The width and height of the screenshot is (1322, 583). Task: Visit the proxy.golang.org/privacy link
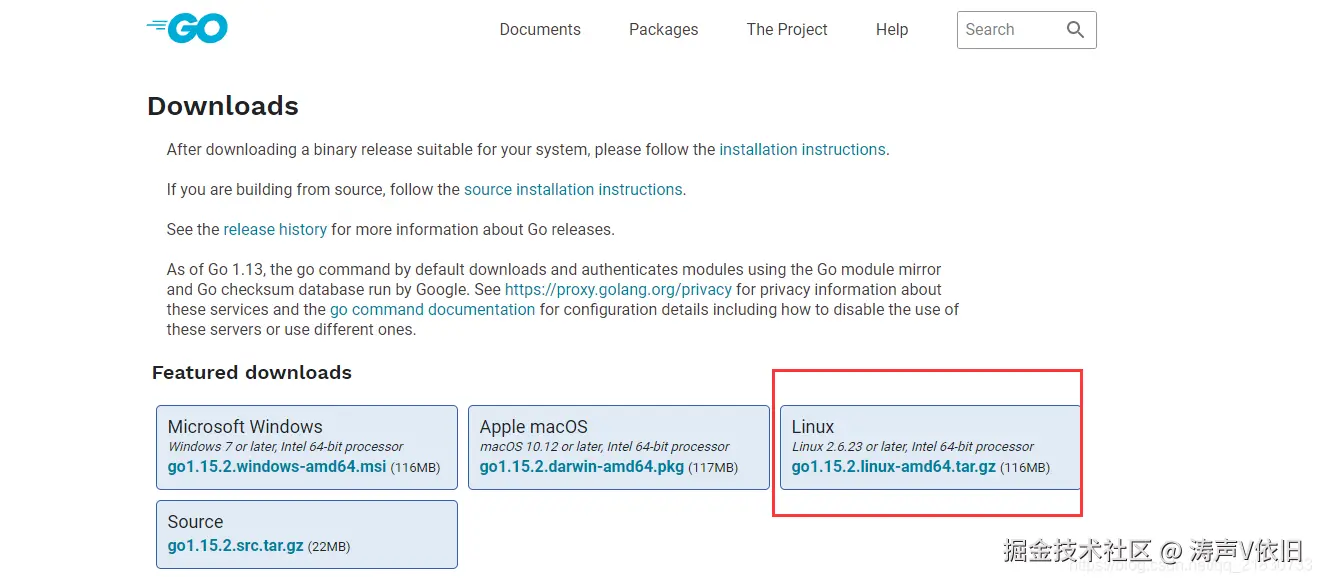point(618,289)
